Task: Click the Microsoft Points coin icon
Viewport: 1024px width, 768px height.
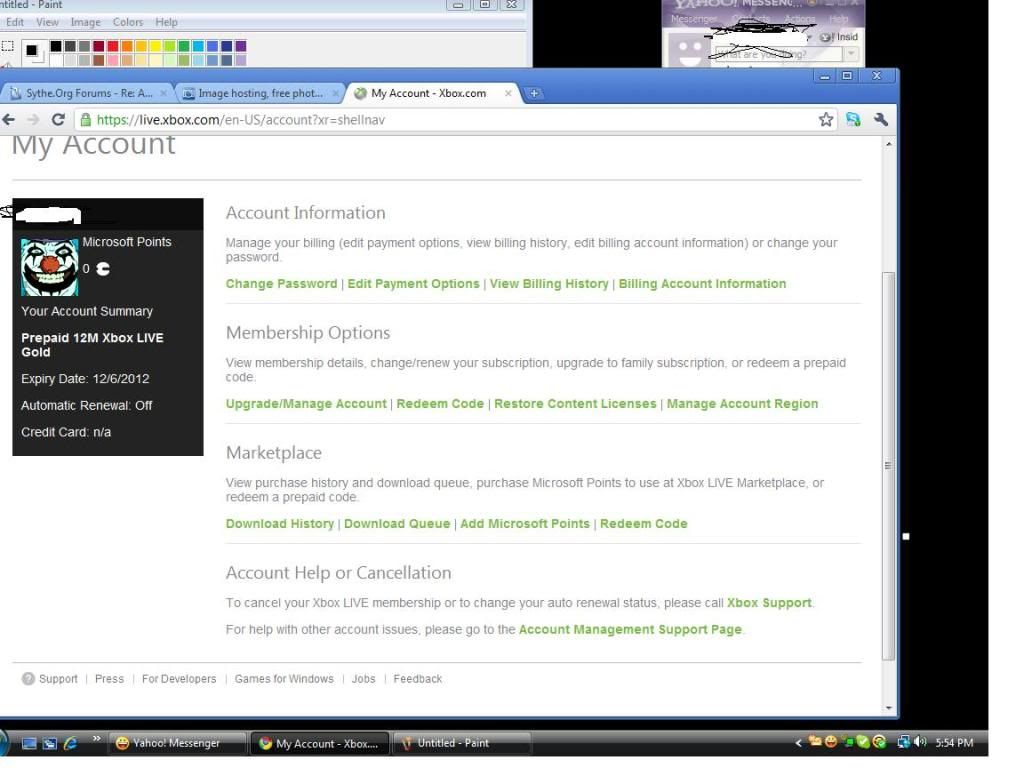Action: point(103,268)
